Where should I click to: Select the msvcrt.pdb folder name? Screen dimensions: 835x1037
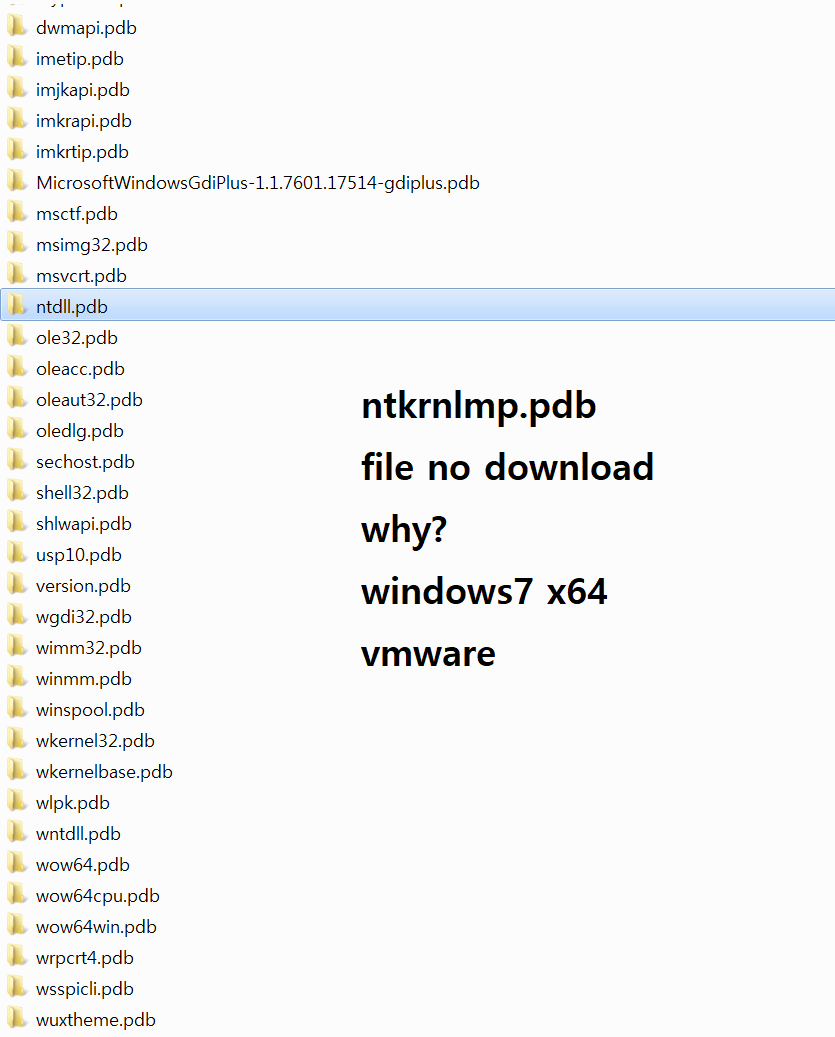(x=81, y=276)
